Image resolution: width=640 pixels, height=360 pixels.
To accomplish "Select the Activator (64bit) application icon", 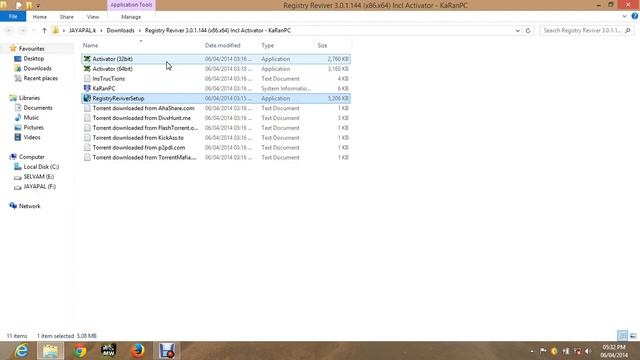I will coord(87,69).
